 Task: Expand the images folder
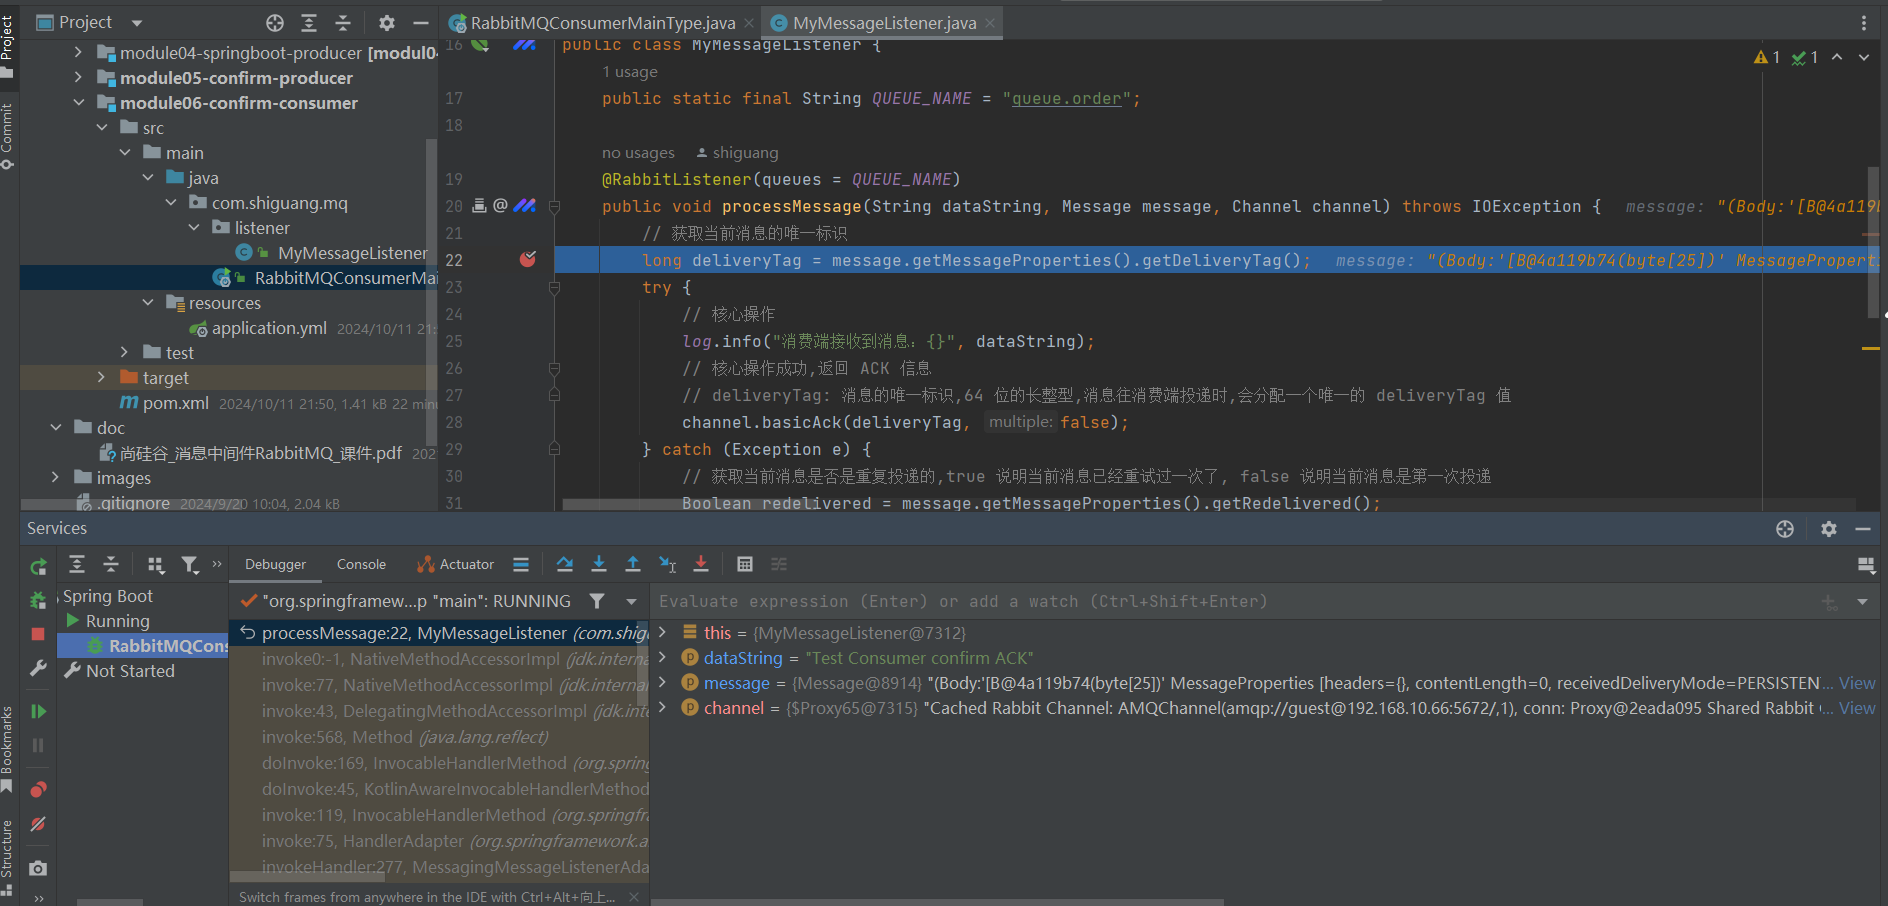55,477
